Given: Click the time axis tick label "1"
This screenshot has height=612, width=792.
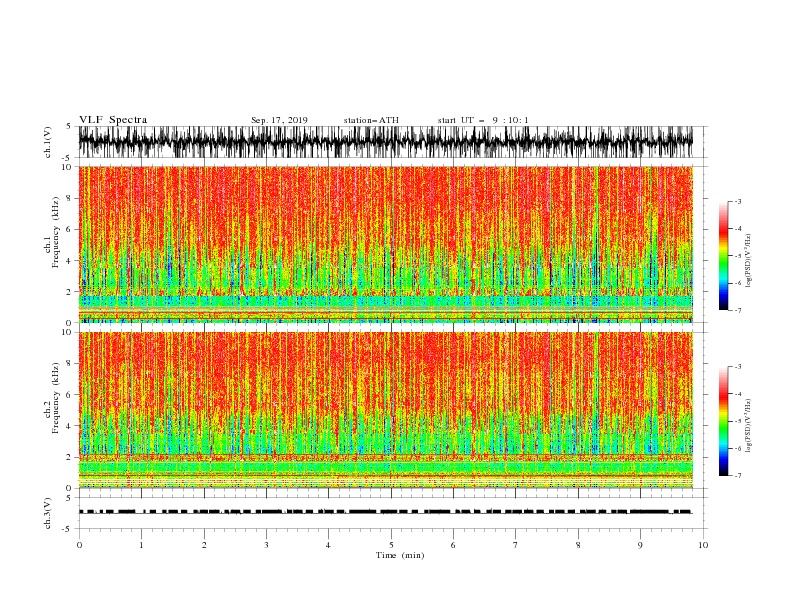Looking at the screenshot, I should (141, 545).
